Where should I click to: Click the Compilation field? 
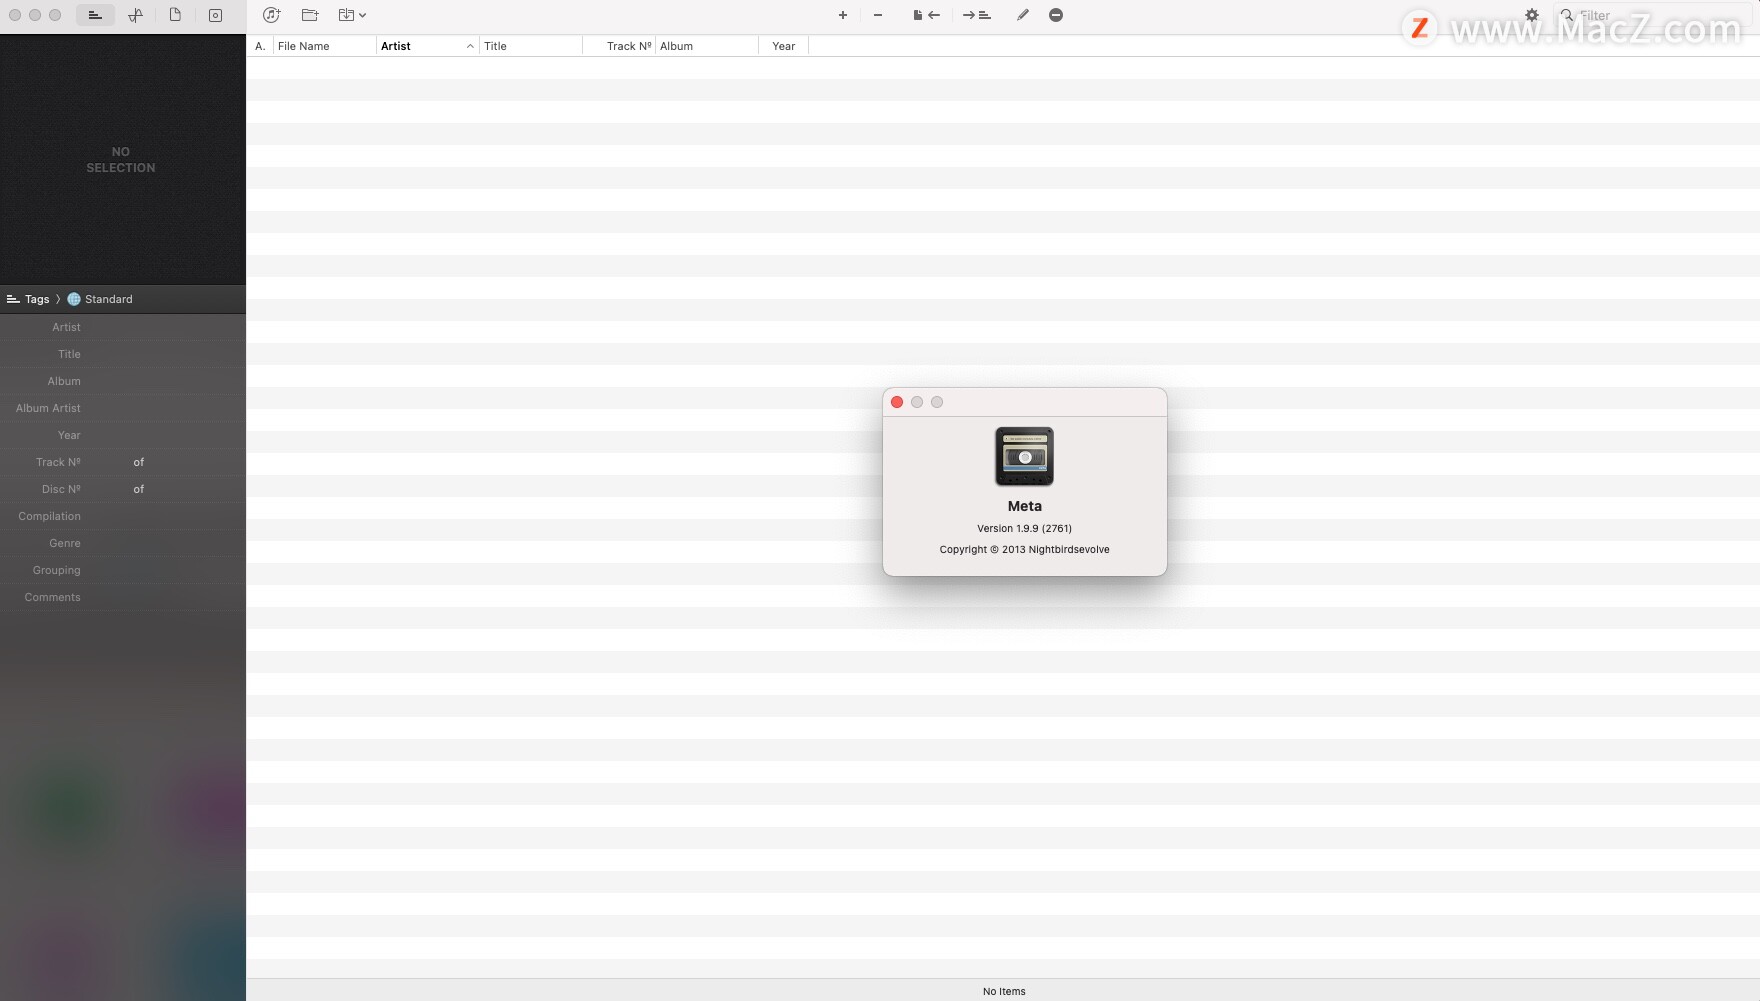[123, 516]
